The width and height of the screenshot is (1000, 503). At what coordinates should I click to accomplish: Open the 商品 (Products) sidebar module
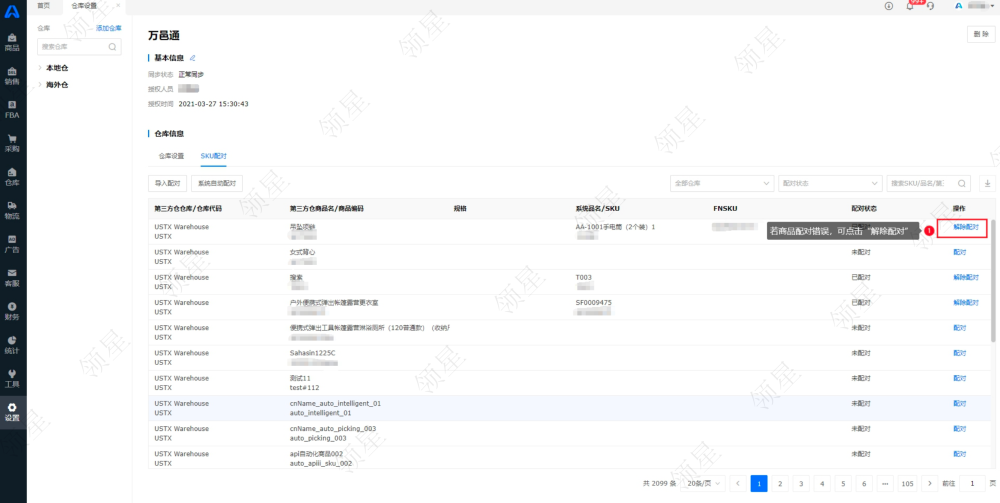click(12, 42)
